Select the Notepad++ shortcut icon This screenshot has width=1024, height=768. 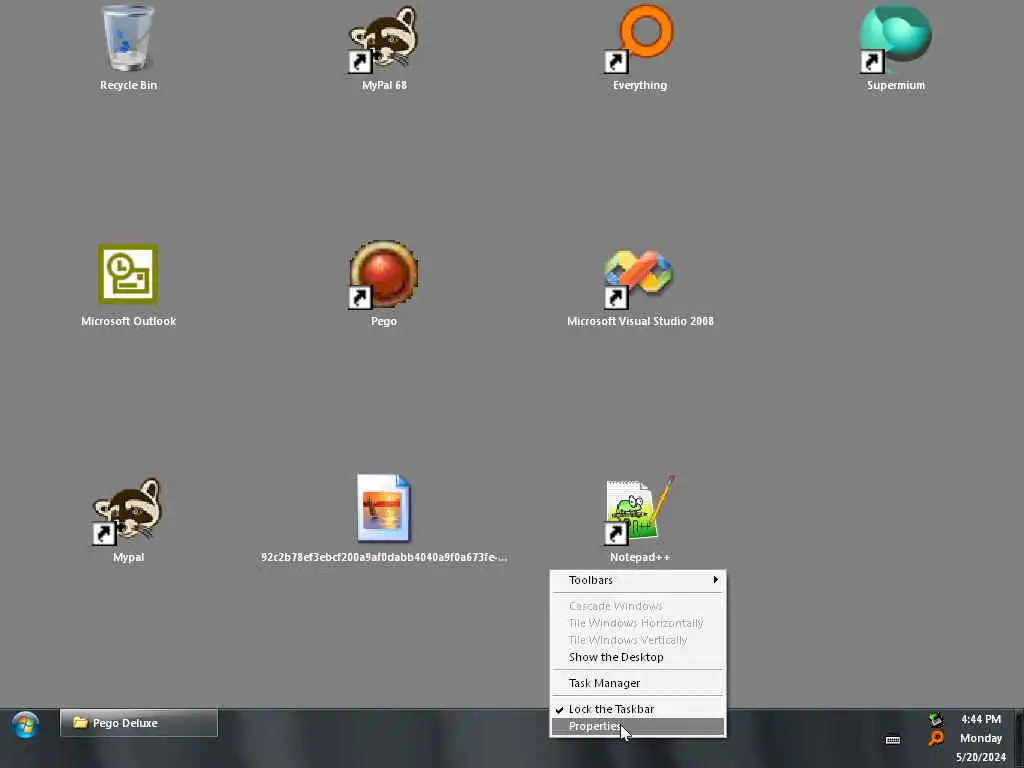640,511
